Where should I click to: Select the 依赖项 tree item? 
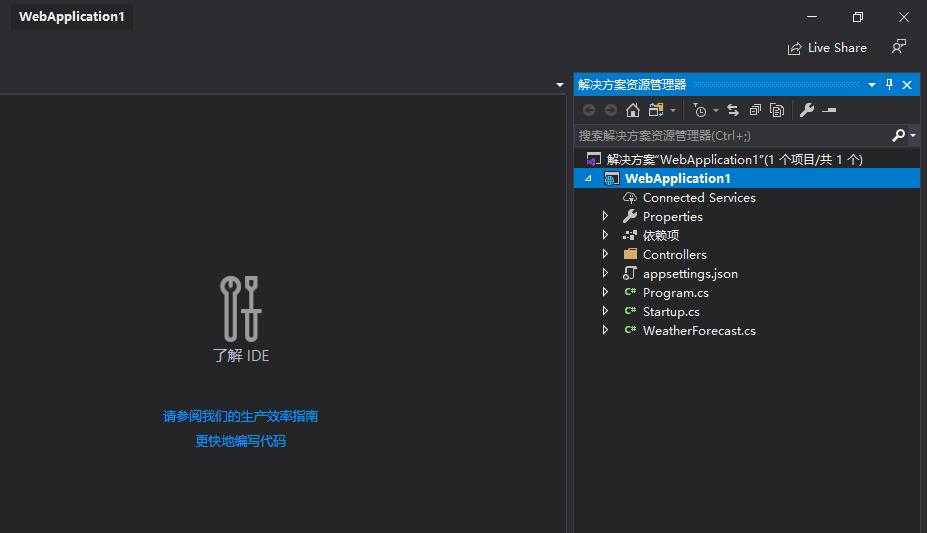[661, 236]
